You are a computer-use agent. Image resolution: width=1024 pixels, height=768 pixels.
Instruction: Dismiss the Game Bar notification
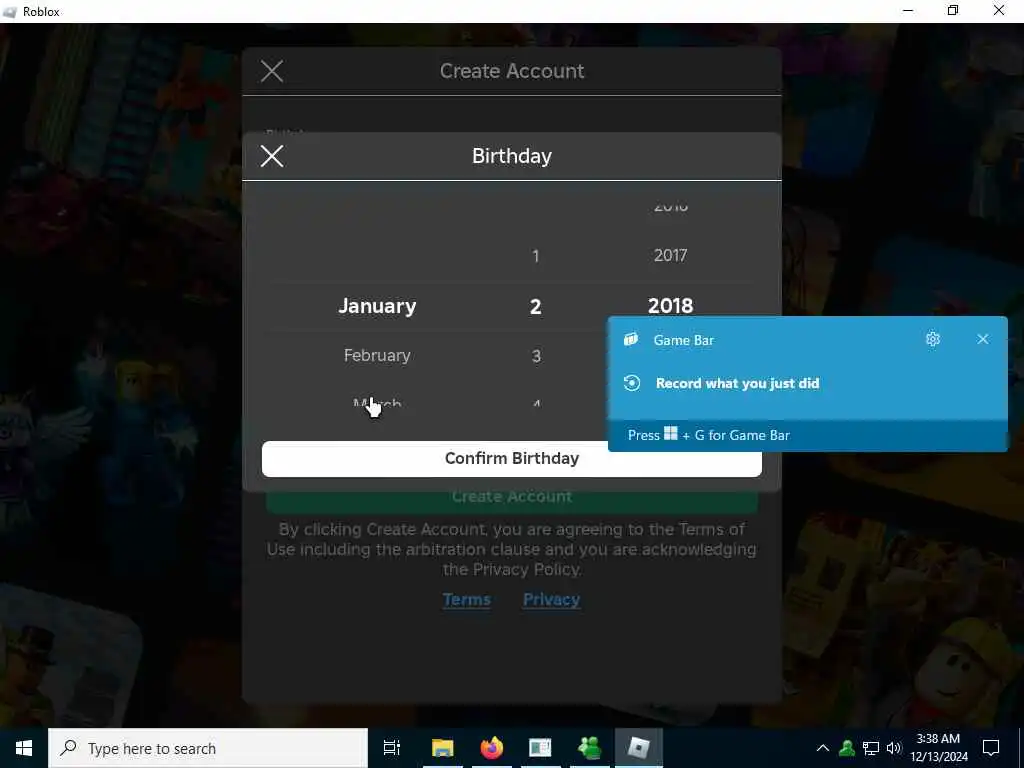pos(982,339)
